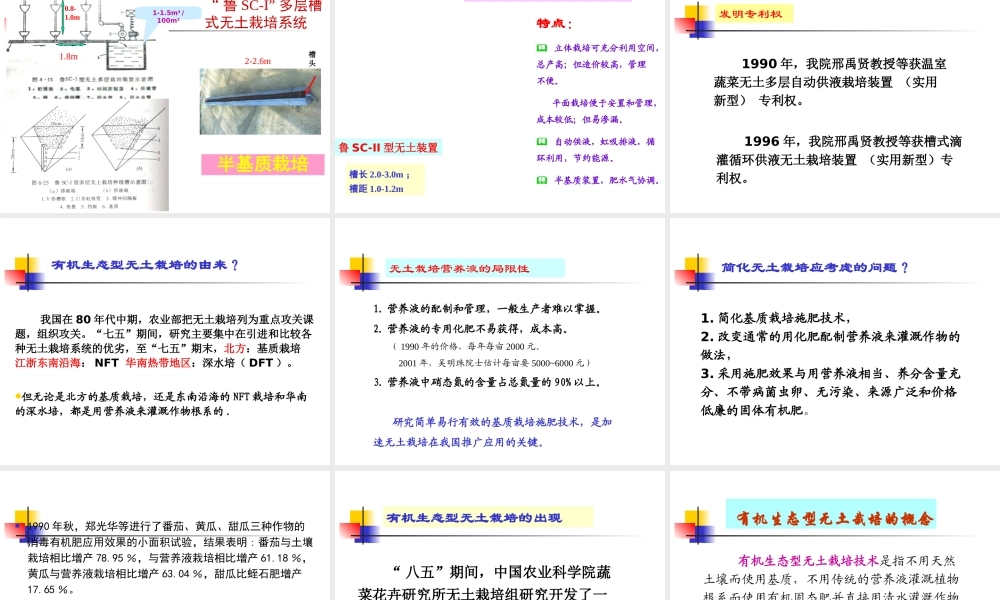Screen dimensions: 1000x600
Task: Click the green 1.8m dimension marker in diagram
Action: 70,45
